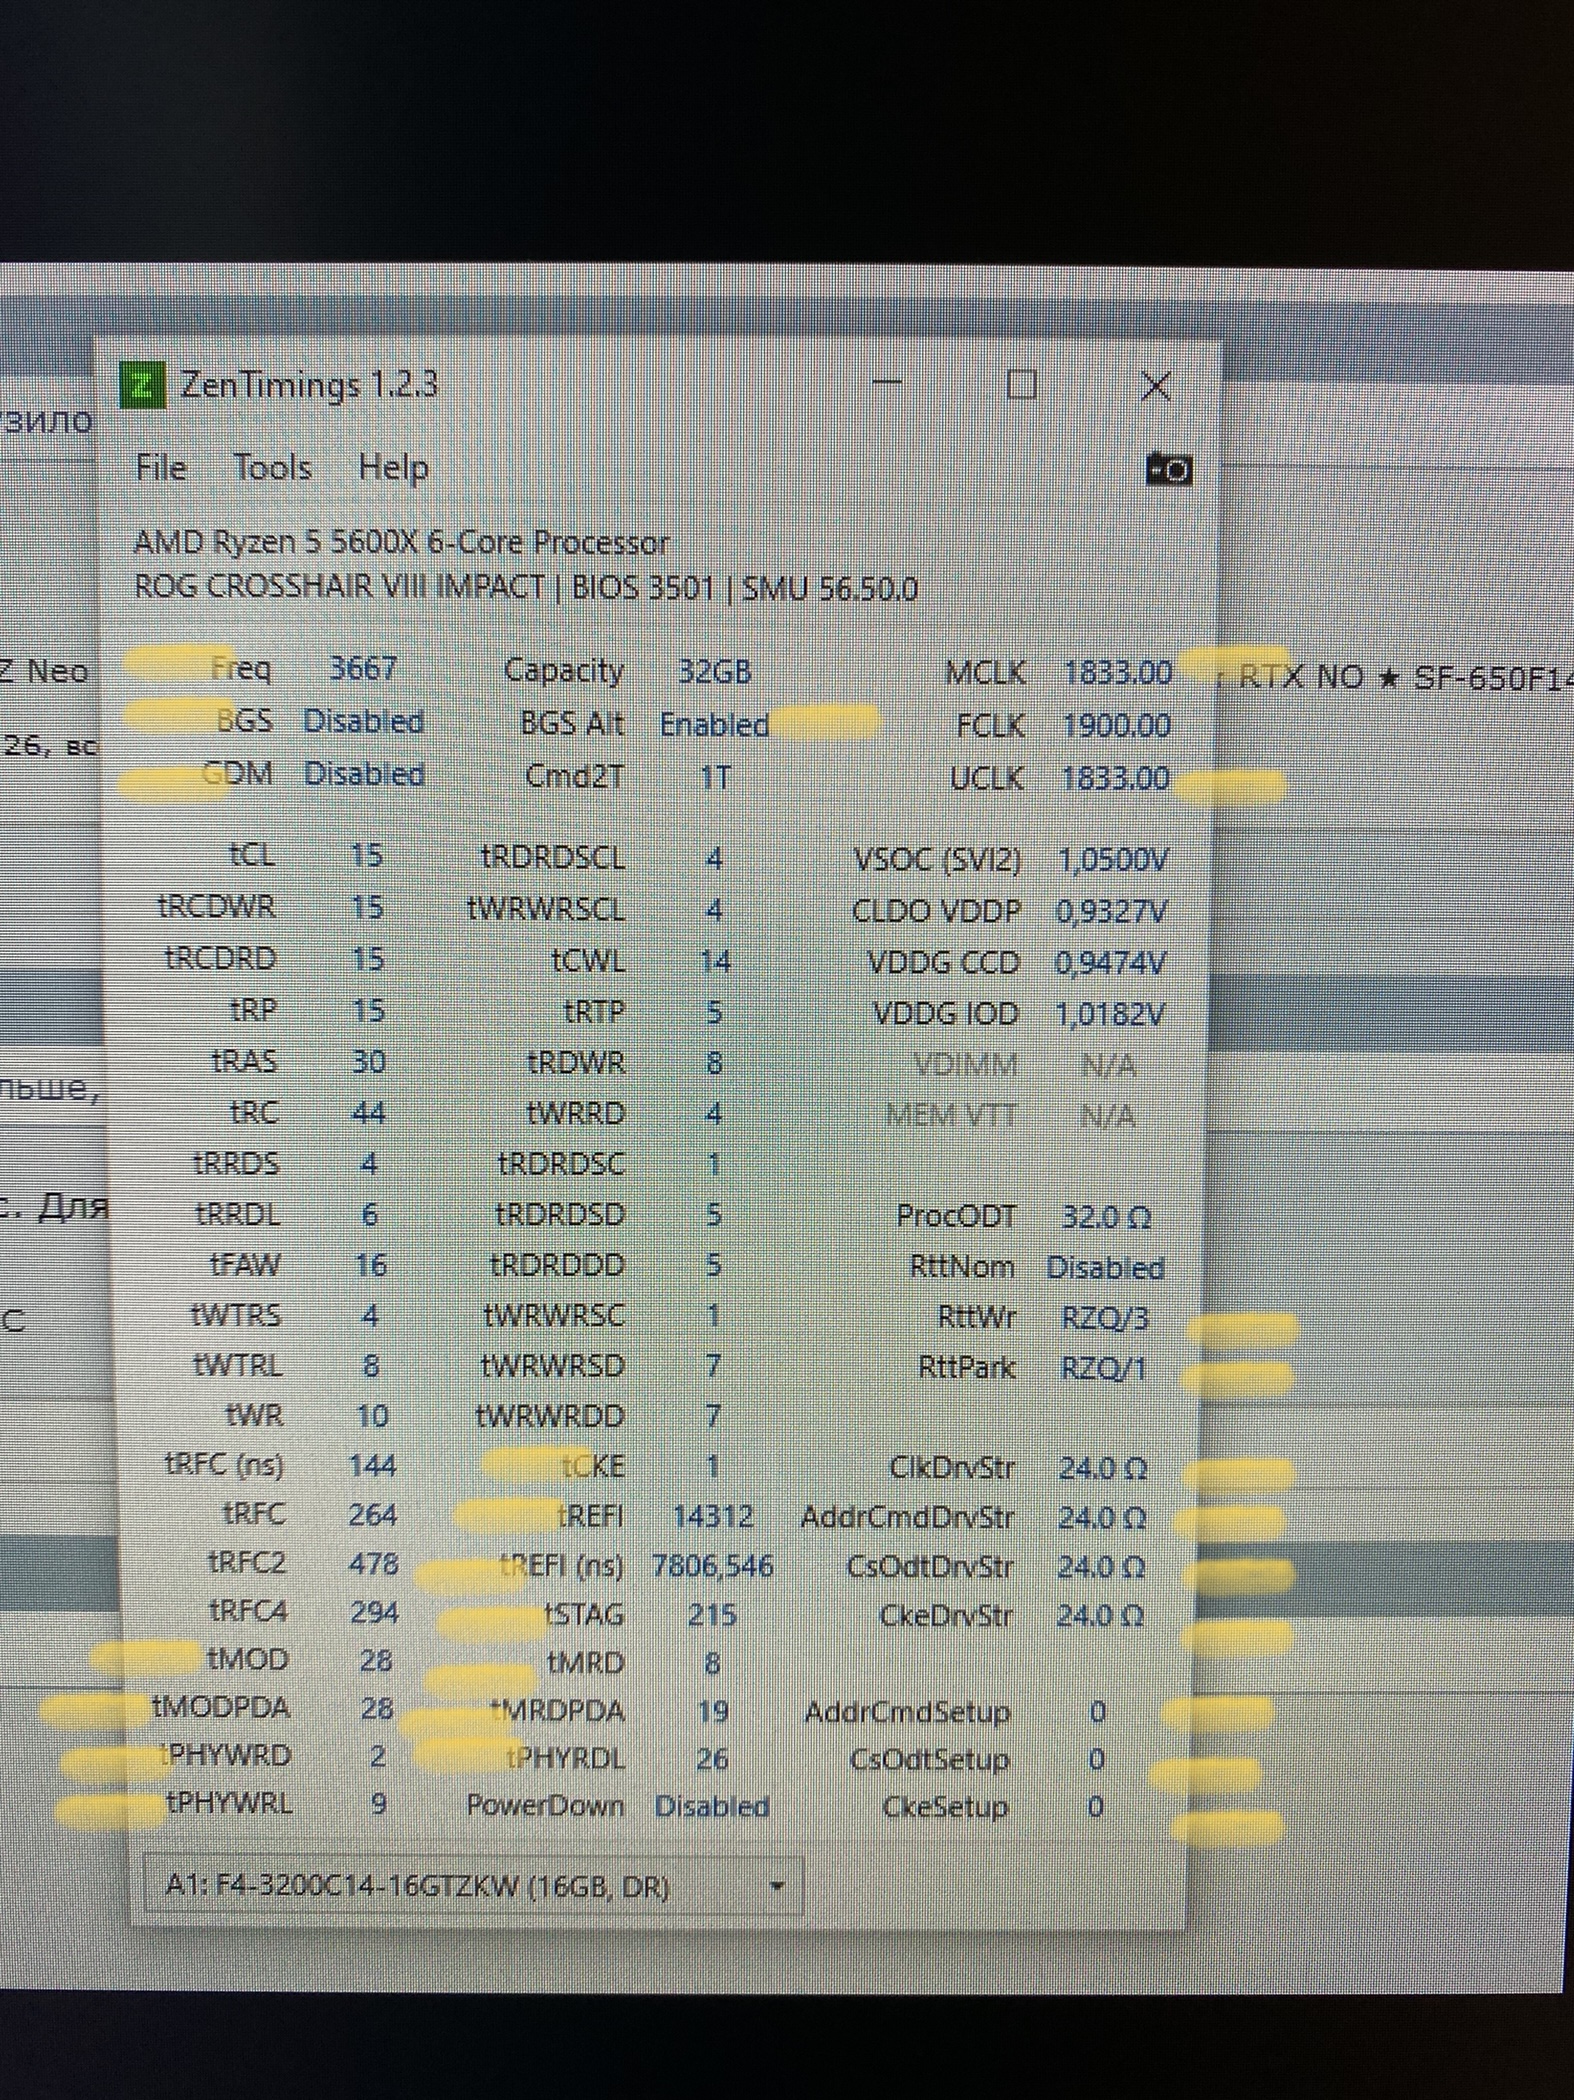Click the tRAS value 30
Viewport: 1574px width, 2100px height.
[x=369, y=1061]
